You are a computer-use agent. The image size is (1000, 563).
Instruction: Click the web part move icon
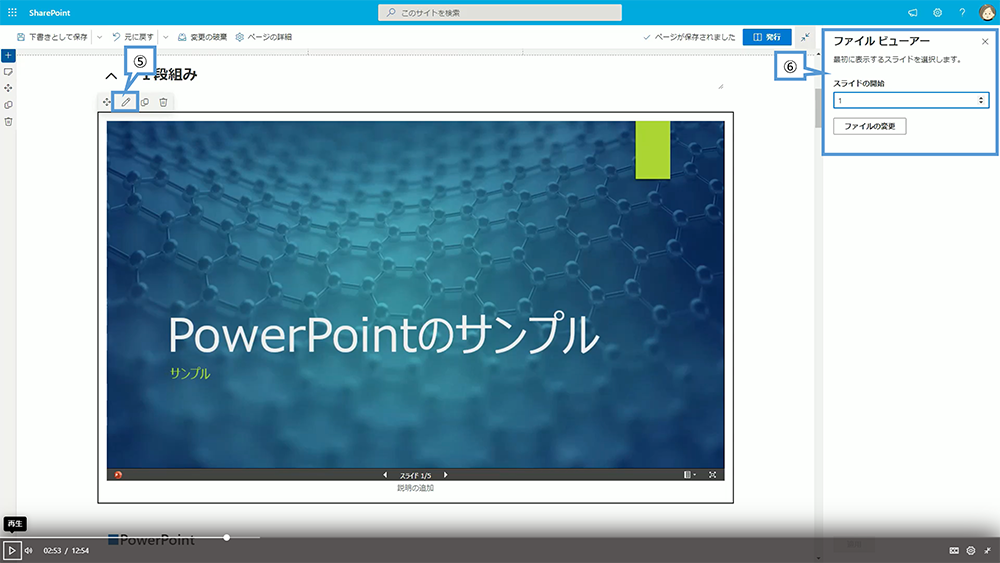pos(107,102)
